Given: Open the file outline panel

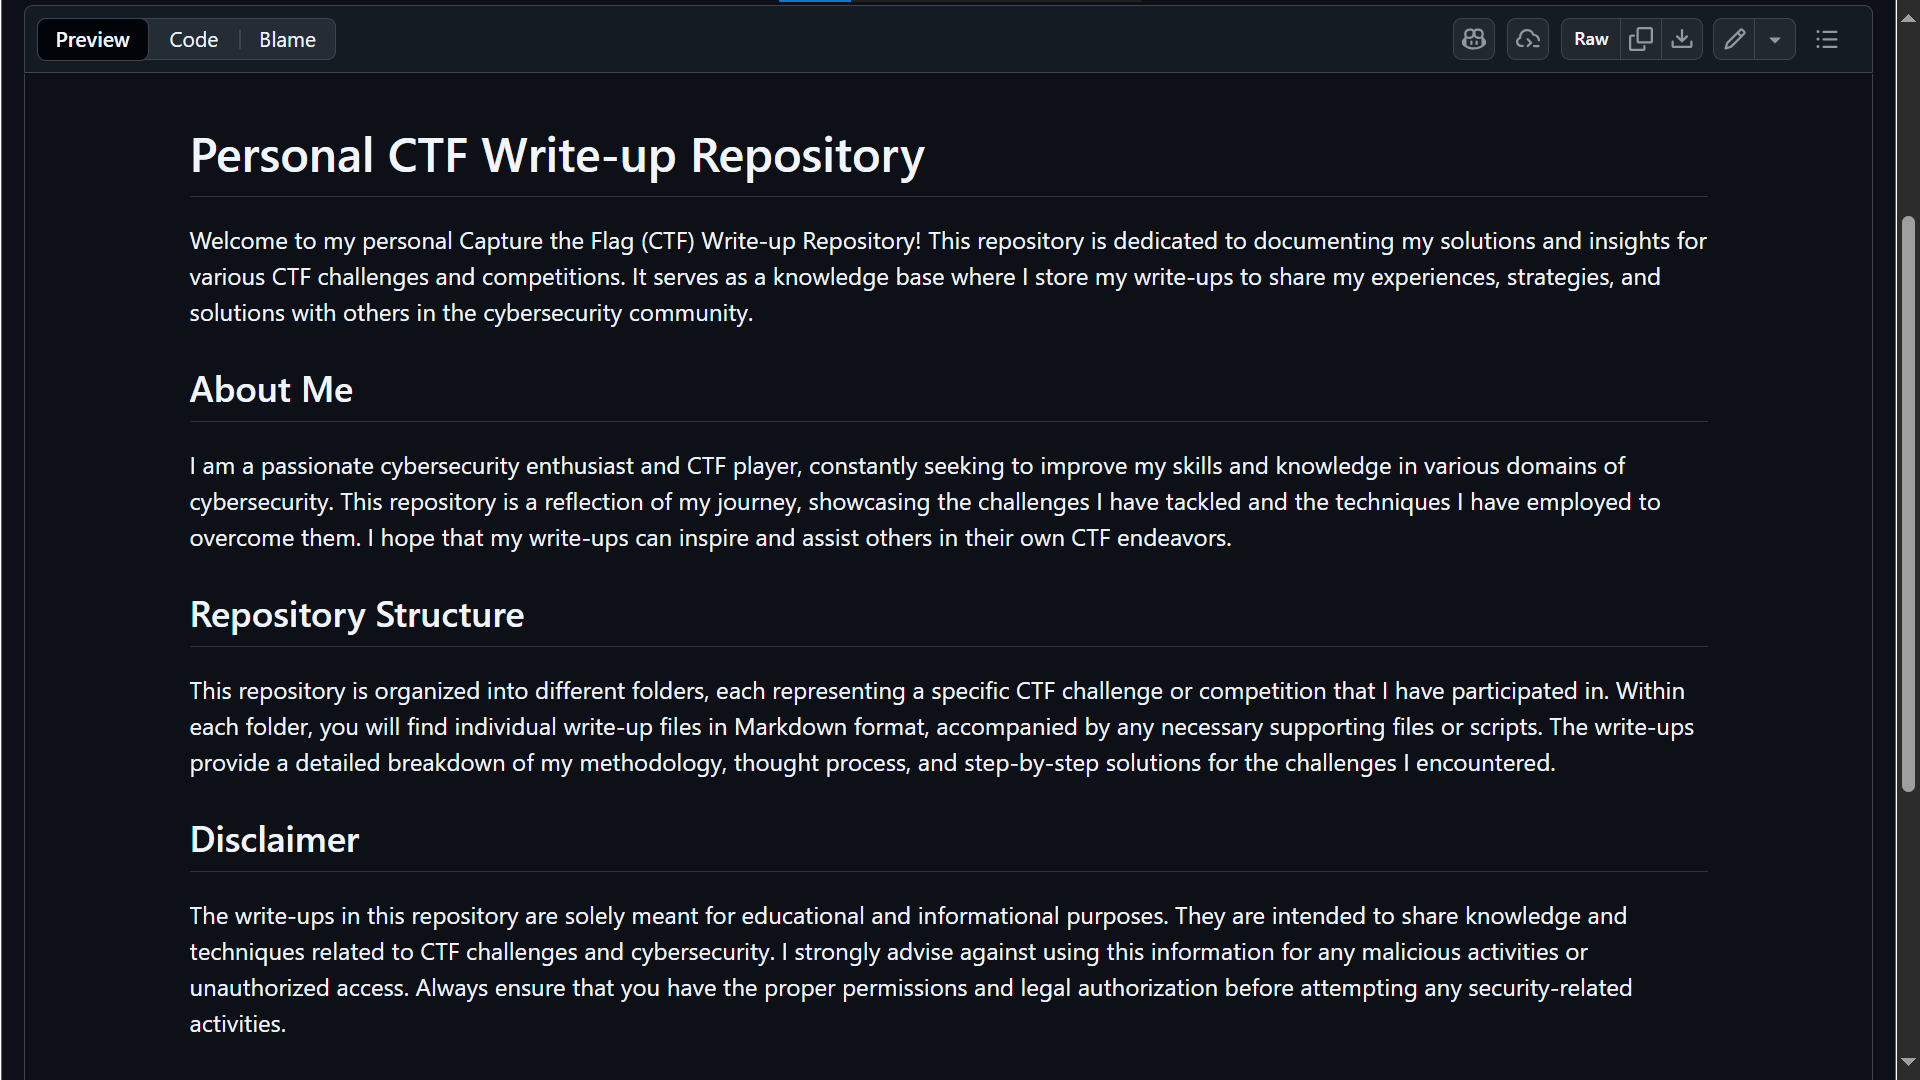Looking at the screenshot, I should [1827, 39].
